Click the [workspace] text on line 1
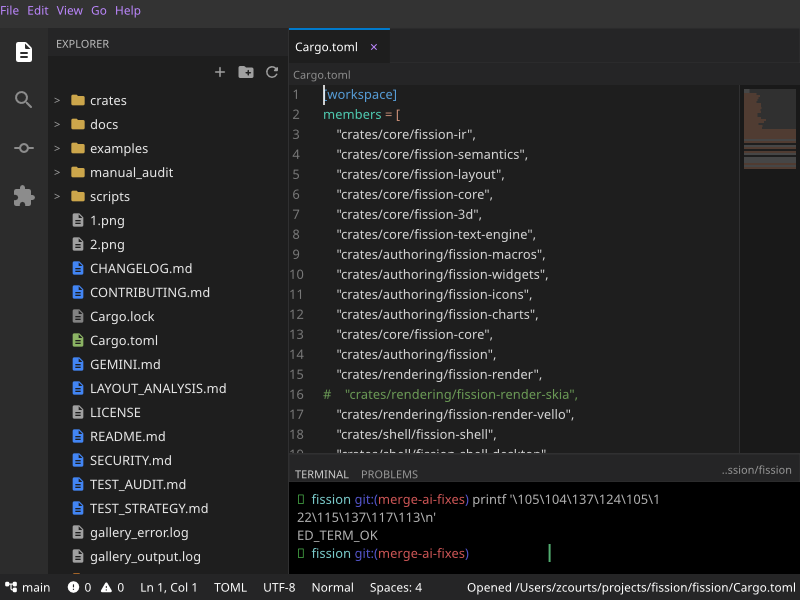800x600 pixels. click(360, 94)
